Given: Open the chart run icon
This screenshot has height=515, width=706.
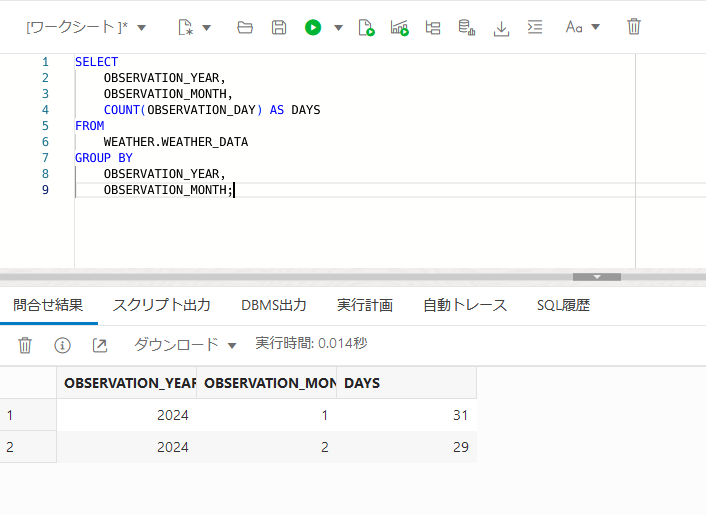Looking at the screenshot, I should pyautogui.click(x=399, y=27).
